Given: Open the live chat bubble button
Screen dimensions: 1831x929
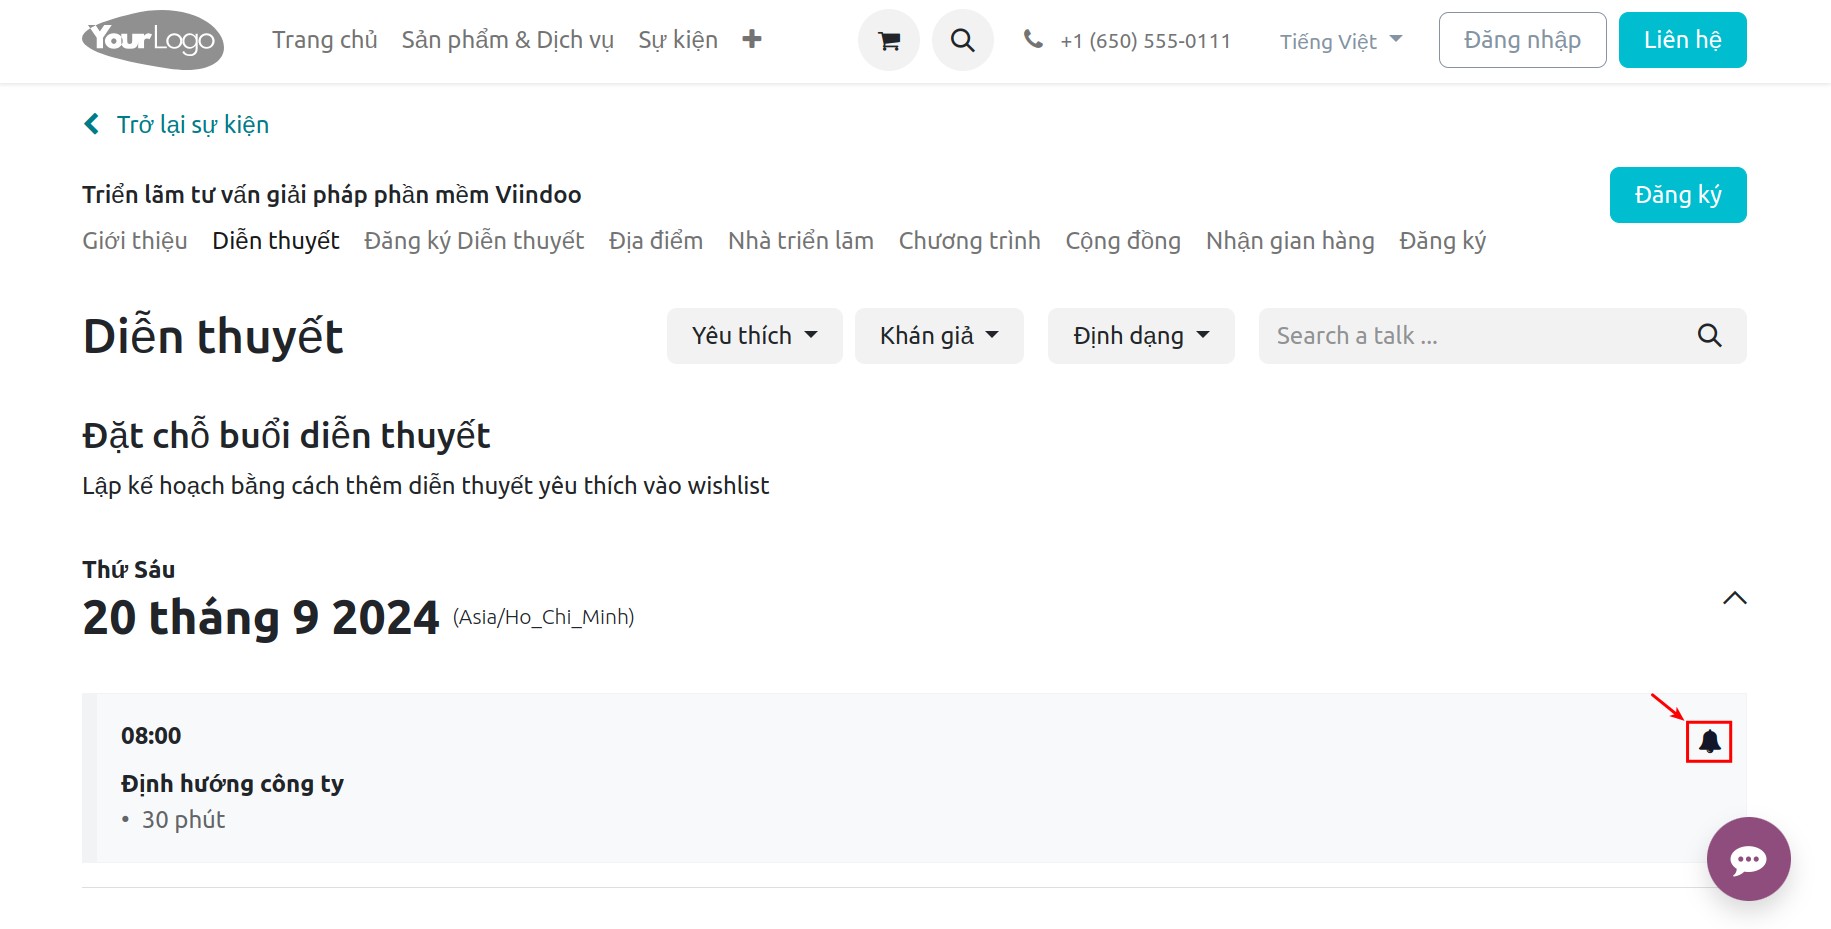Looking at the screenshot, I should [x=1748, y=859].
